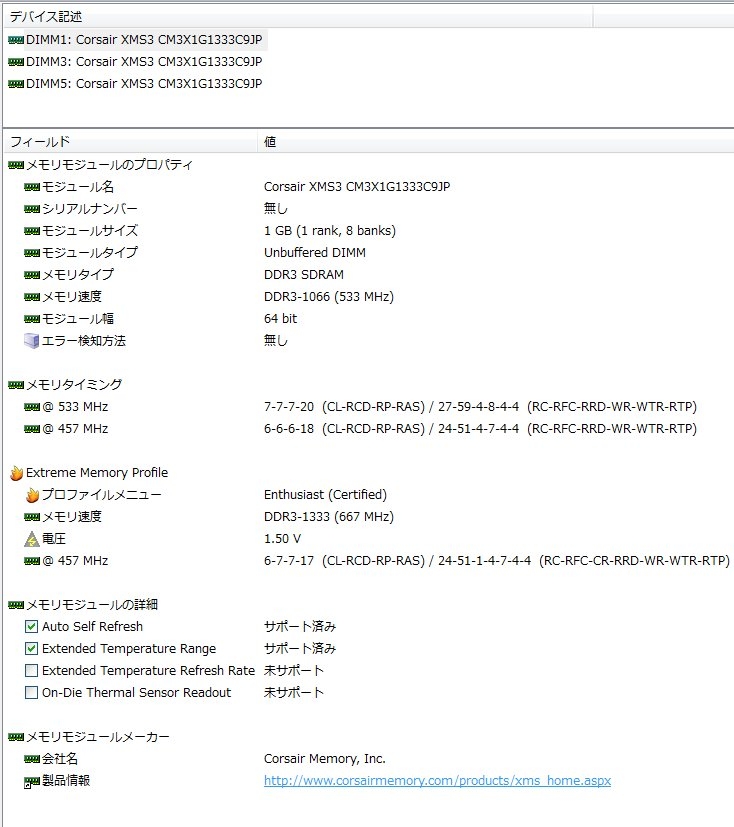This screenshot has width=734, height=827.
Task: Click the icon beside 6-6-6-18 @ 457 MHz row
Action: [x=32, y=429]
